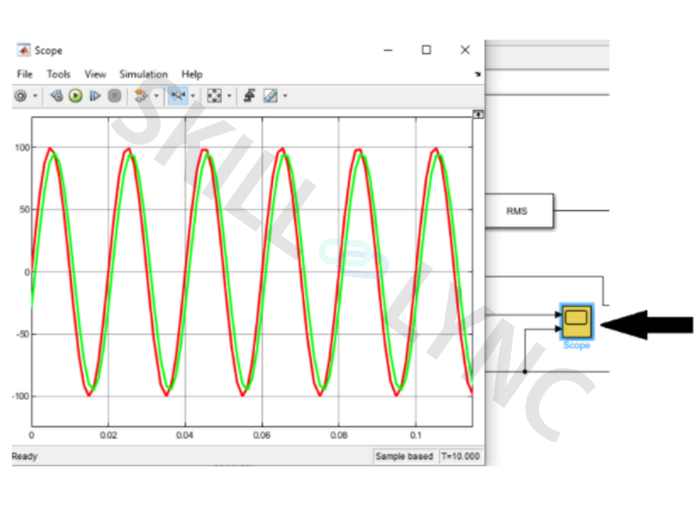Click the Sample based status indicator

point(404,456)
